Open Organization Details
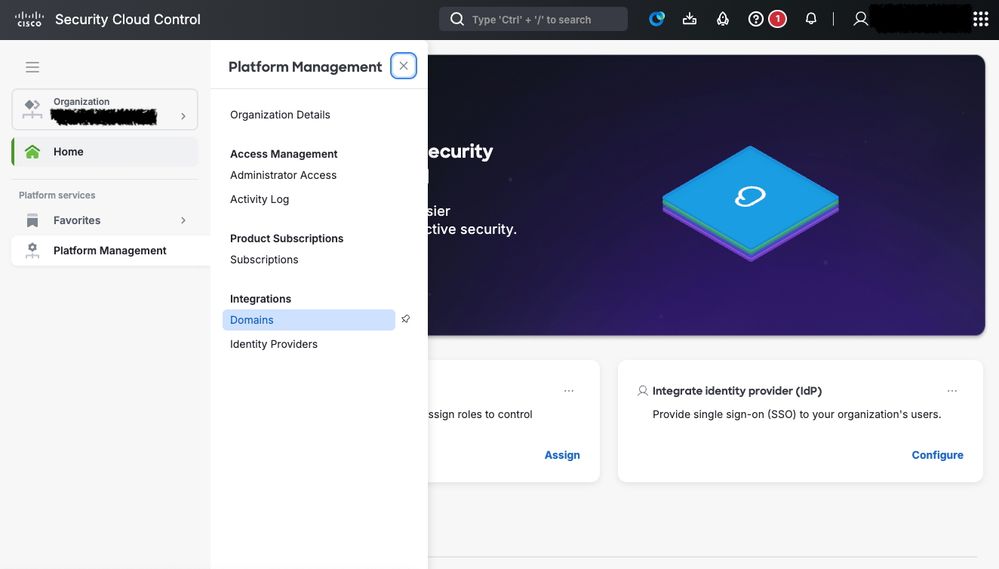 click(280, 115)
